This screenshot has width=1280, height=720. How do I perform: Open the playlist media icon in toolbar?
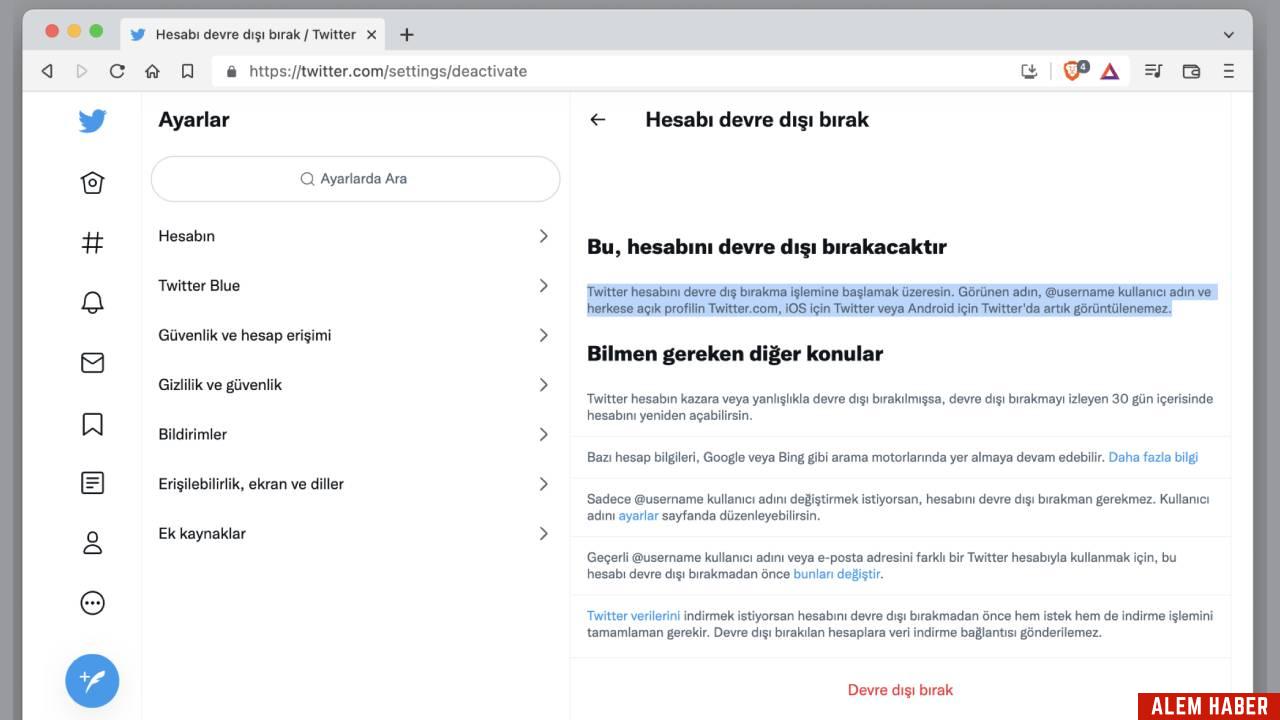pyautogui.click(x=1153, y=71)
